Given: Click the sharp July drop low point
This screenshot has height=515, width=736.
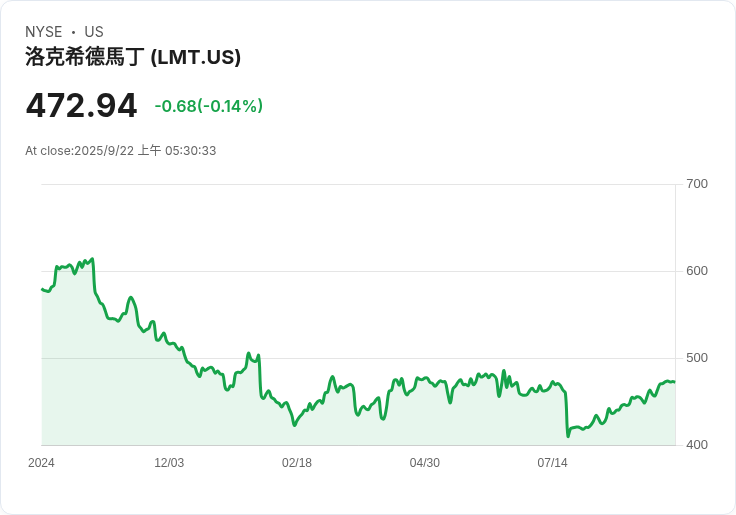Looking at the screenshot, I should click(568, 436).
